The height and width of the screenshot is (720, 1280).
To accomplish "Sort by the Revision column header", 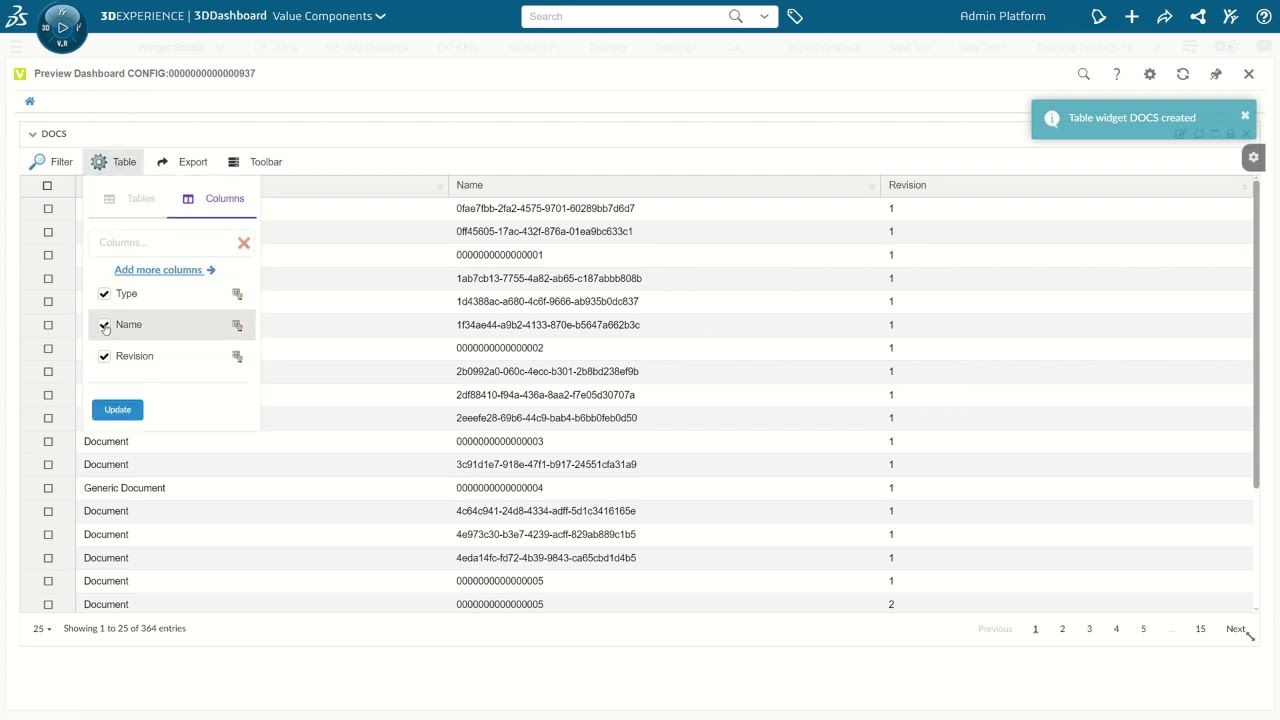I will tap(1067, 185).
